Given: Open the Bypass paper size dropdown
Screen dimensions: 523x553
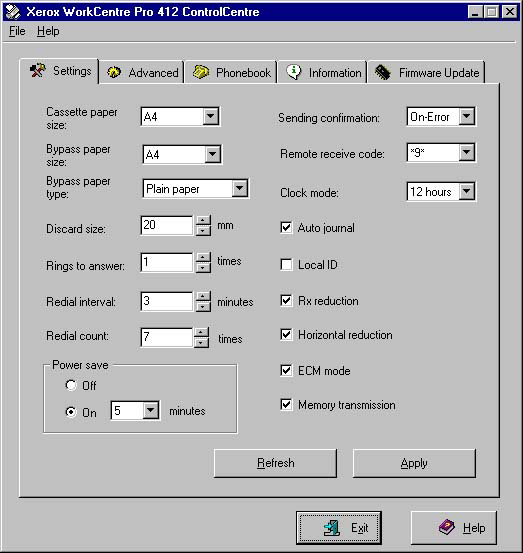Looking at the screenshot, I should click(213, 154).
